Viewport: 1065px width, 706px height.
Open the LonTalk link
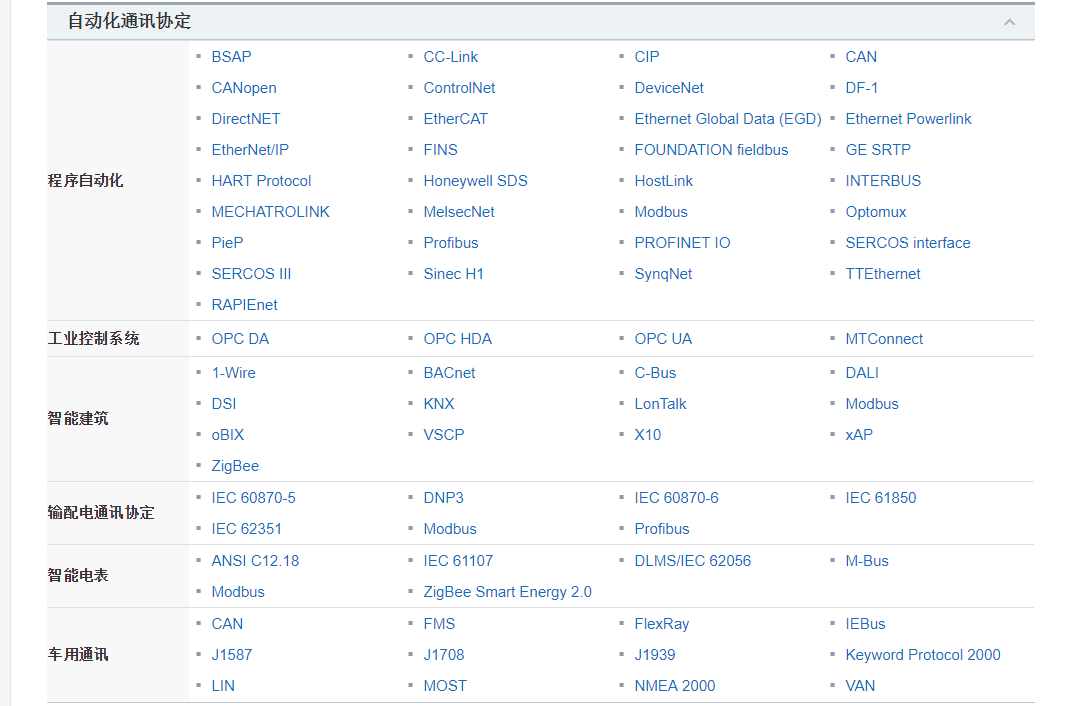[x=660, y=404]
